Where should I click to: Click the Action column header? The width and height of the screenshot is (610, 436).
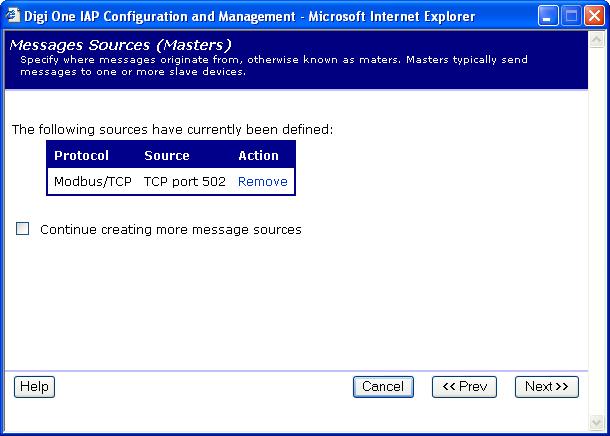click(258, 155)
